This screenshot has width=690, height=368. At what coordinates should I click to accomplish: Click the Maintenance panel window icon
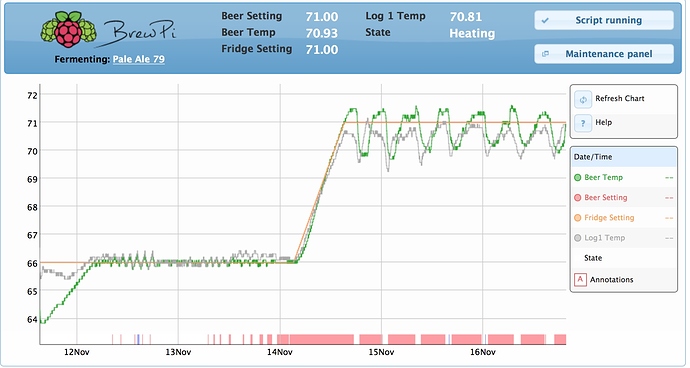tap(545, 54)
